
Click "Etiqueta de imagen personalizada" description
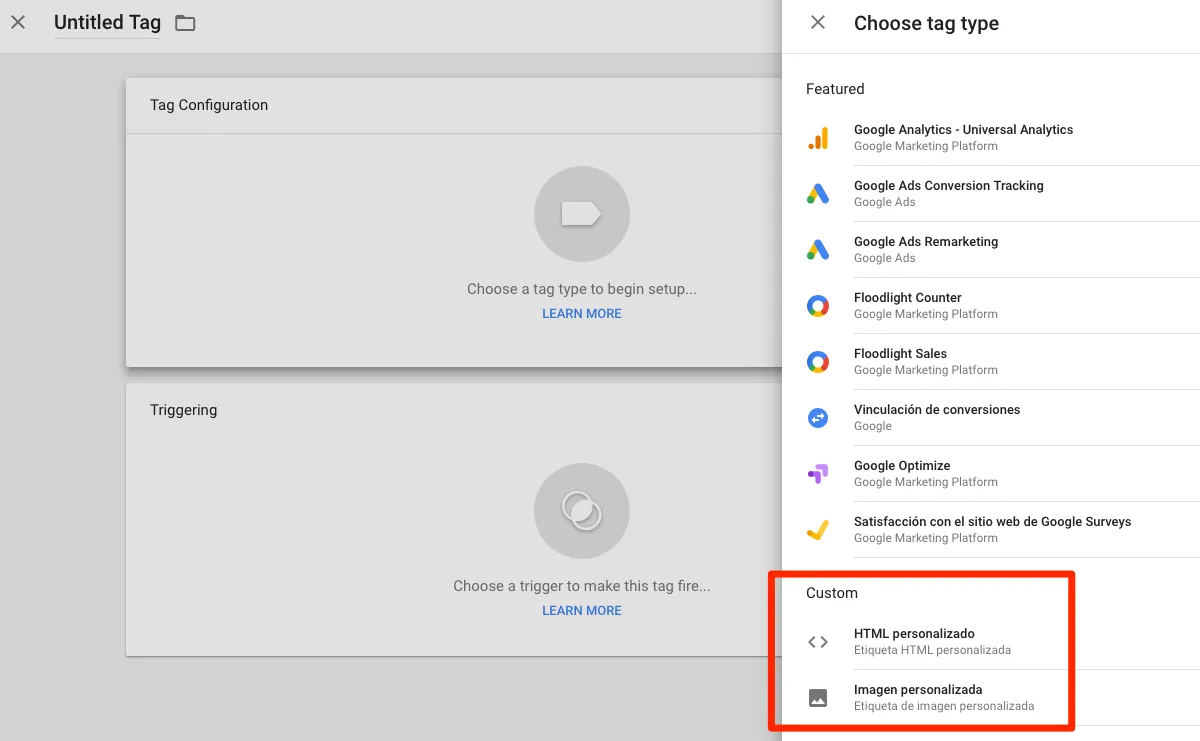(944, 706)
